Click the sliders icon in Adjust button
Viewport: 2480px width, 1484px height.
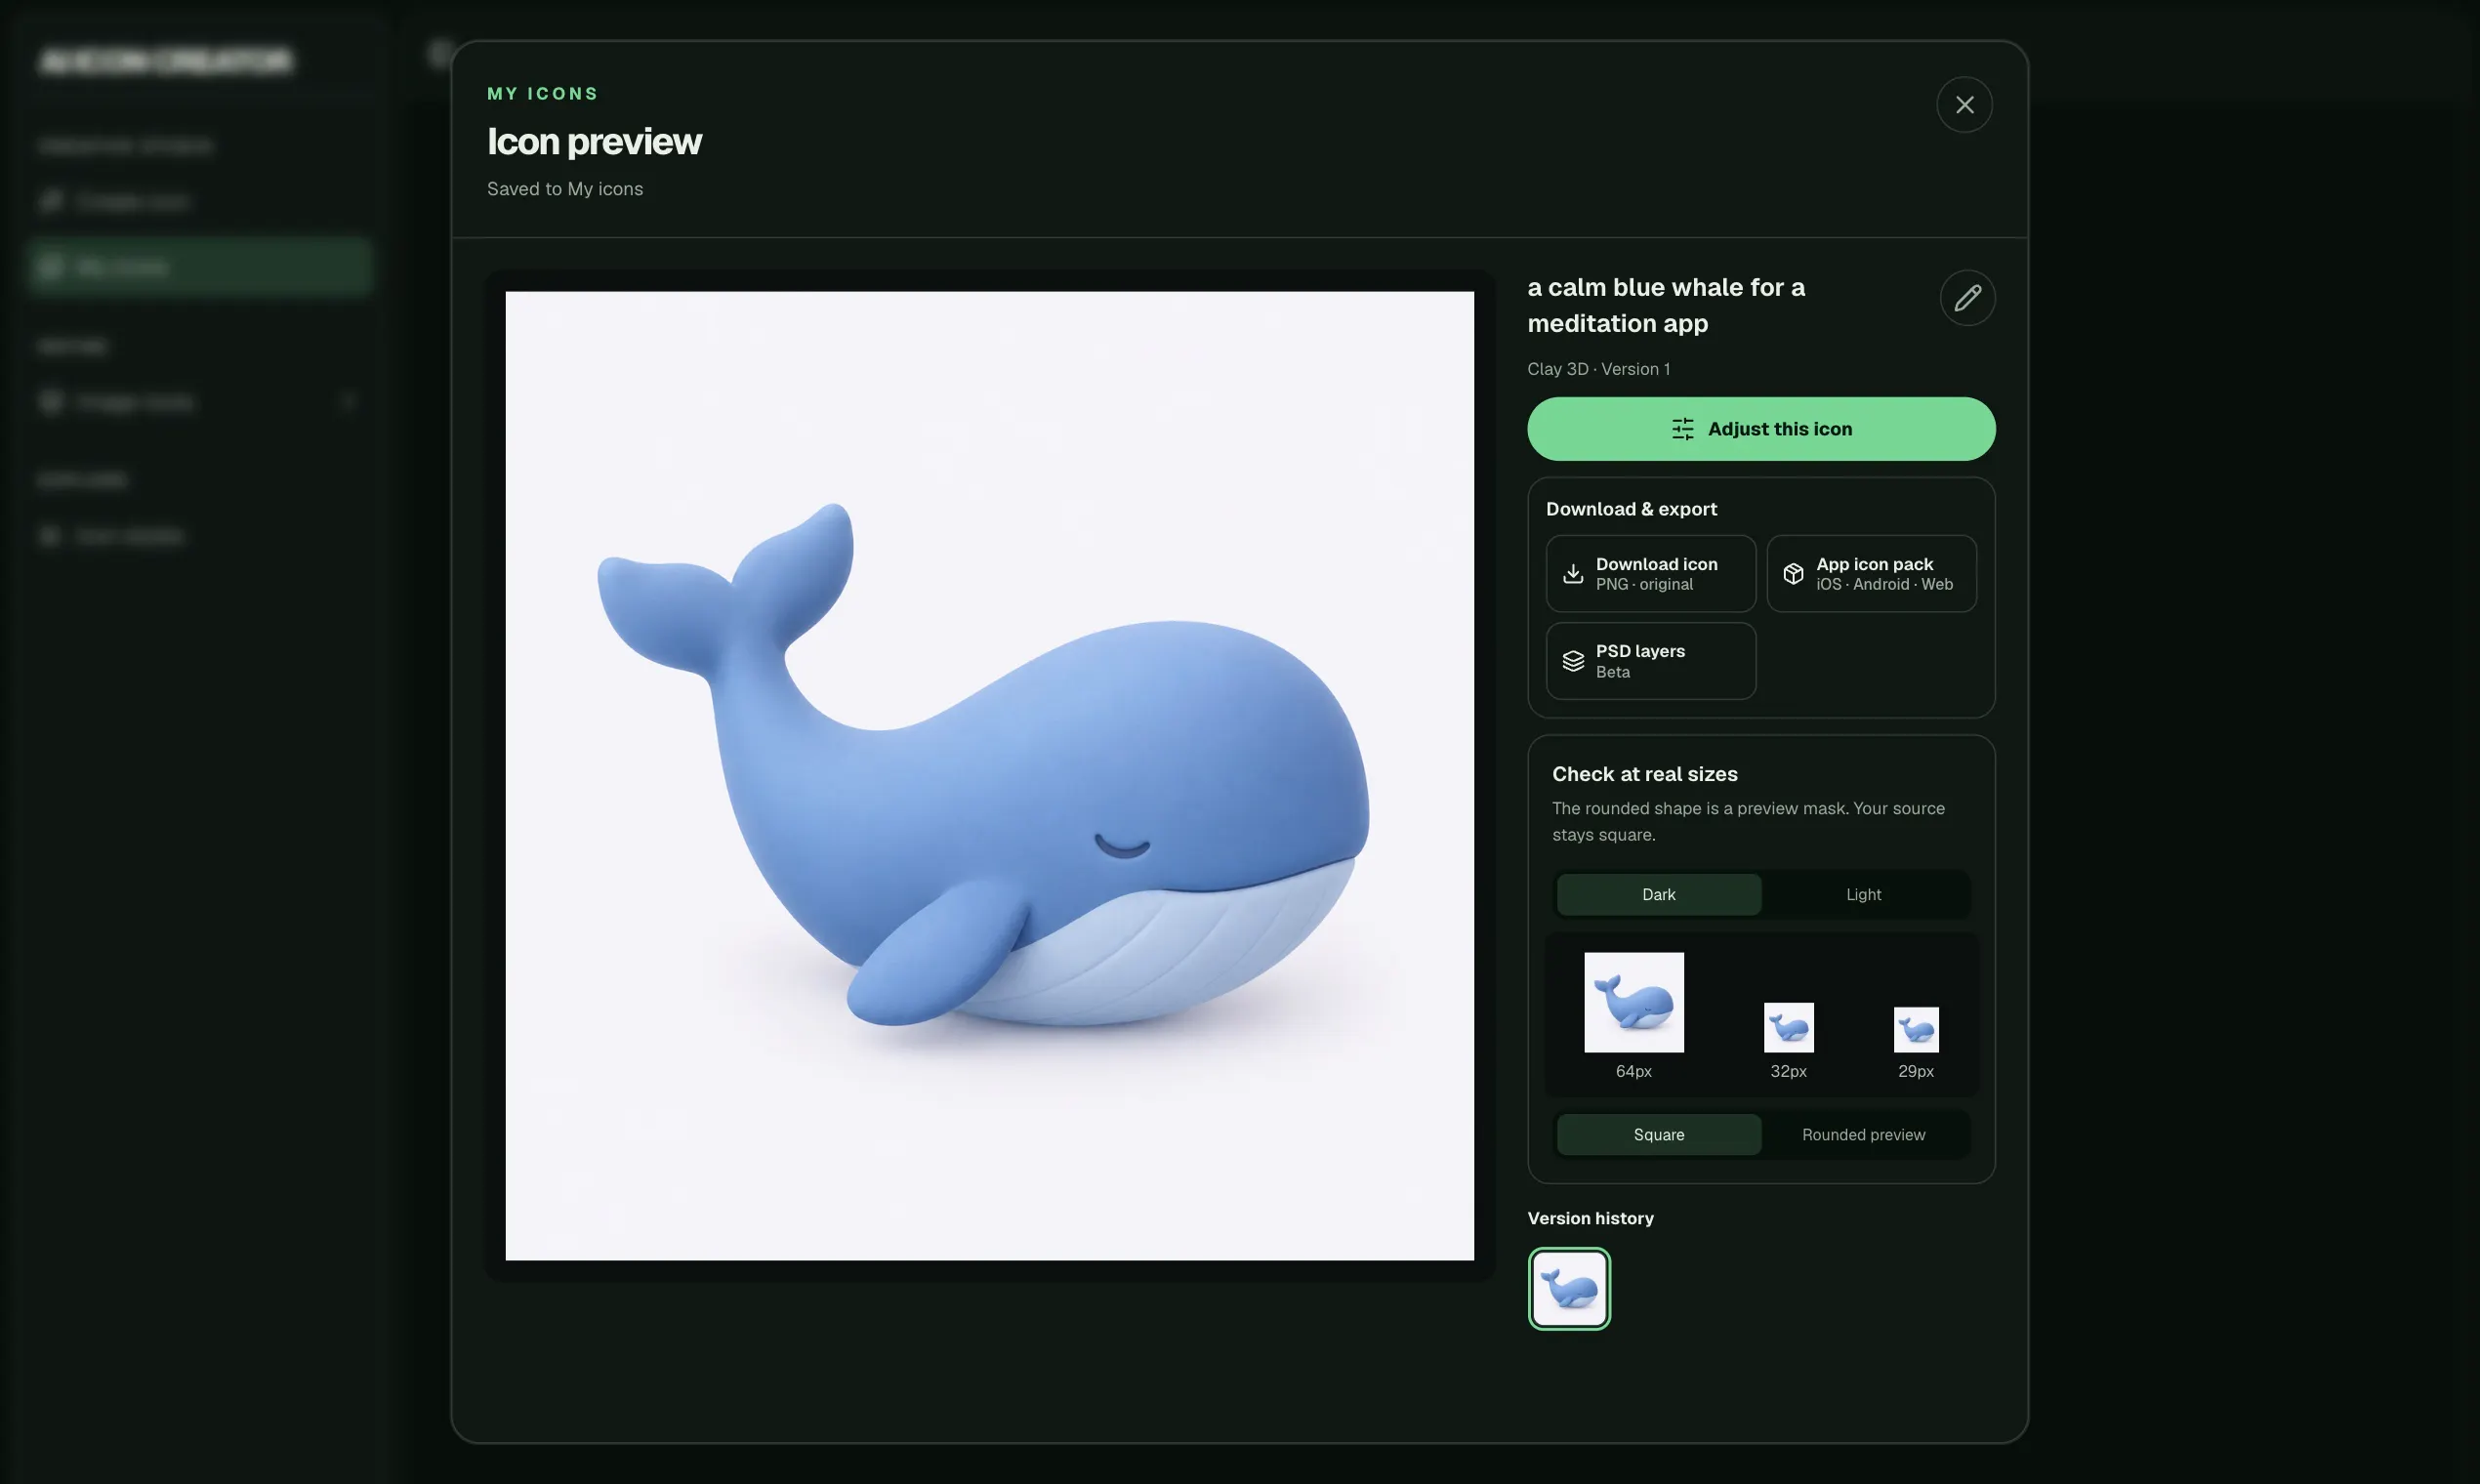(x=1683, y=429)
